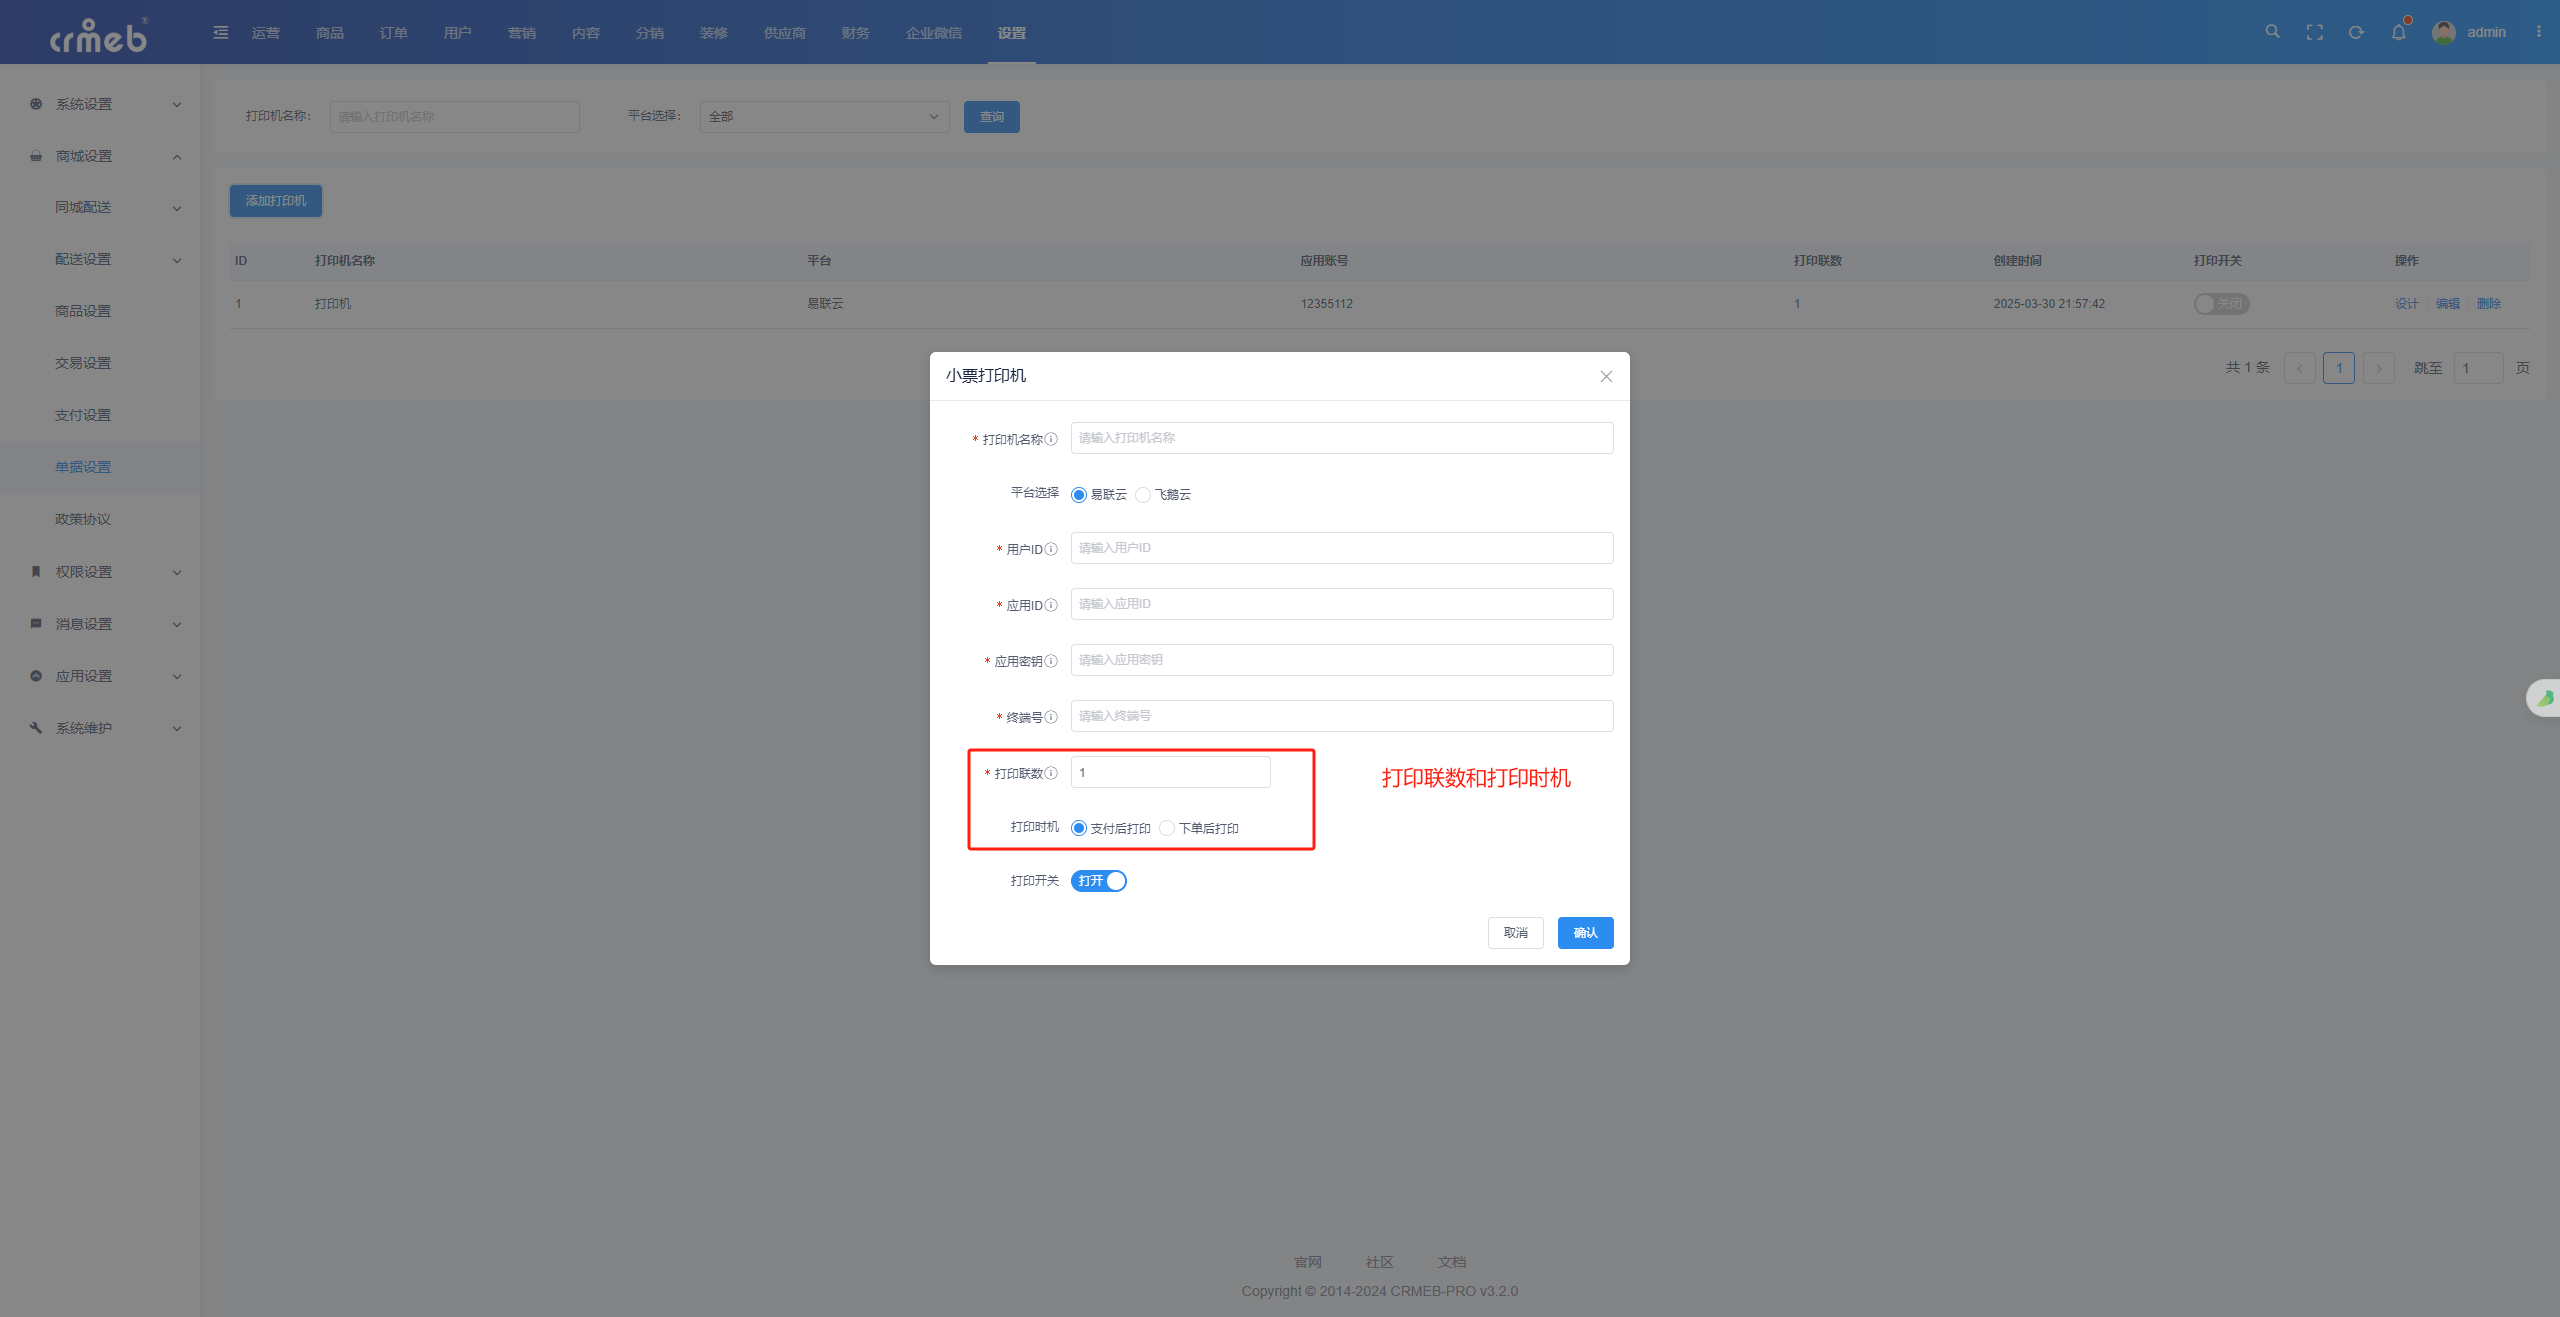Viewport: 2560px width, 1317px height.
Task: Click the refresh icon in top bar
Action: pos(2356,32)
